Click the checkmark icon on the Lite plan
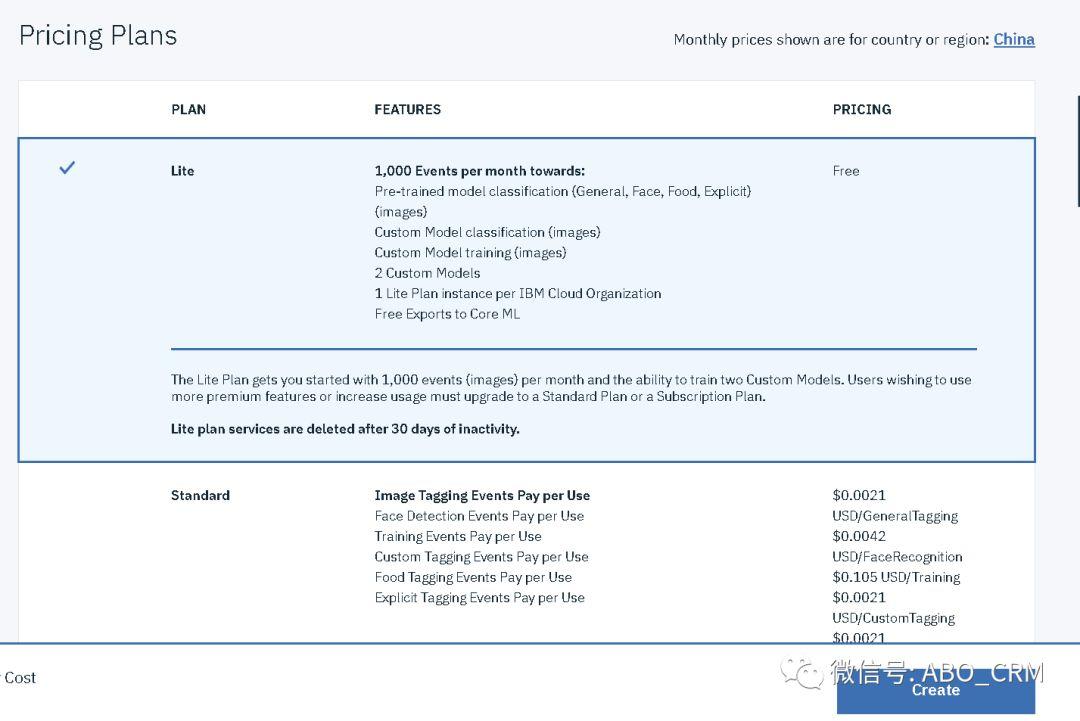Viewport: 1080px width, 721px height. point(67,167)
